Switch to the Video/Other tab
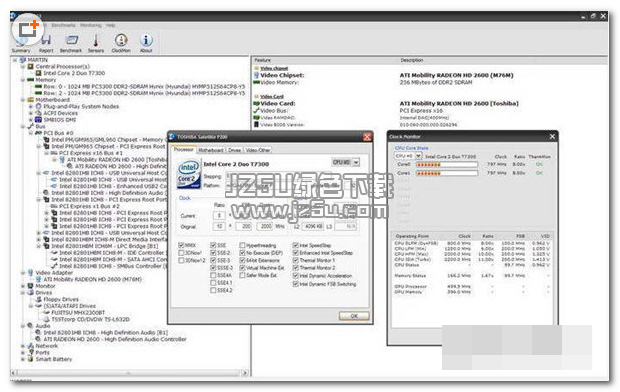 (x=258, y=150)
